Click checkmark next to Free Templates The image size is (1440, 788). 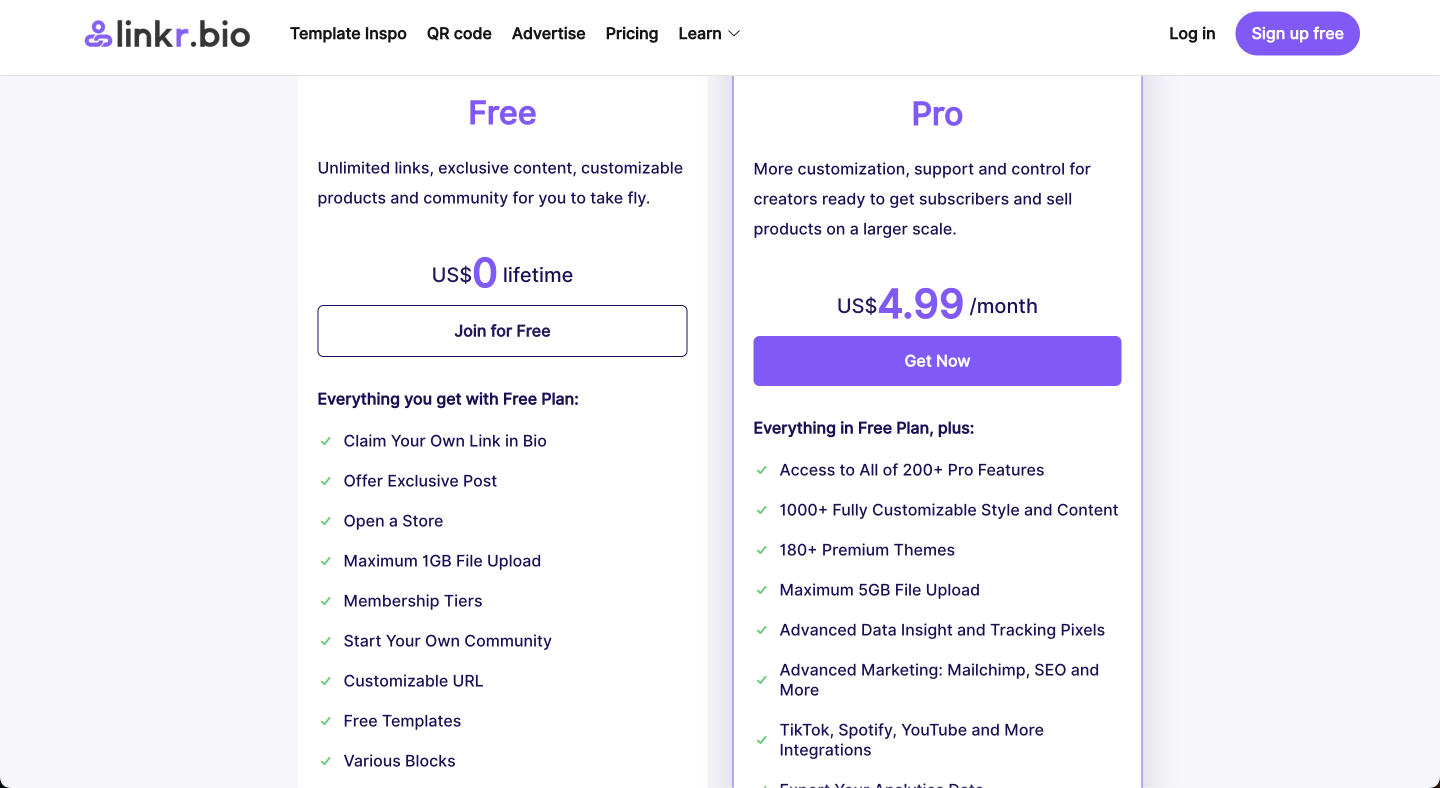tap(326, 721)
